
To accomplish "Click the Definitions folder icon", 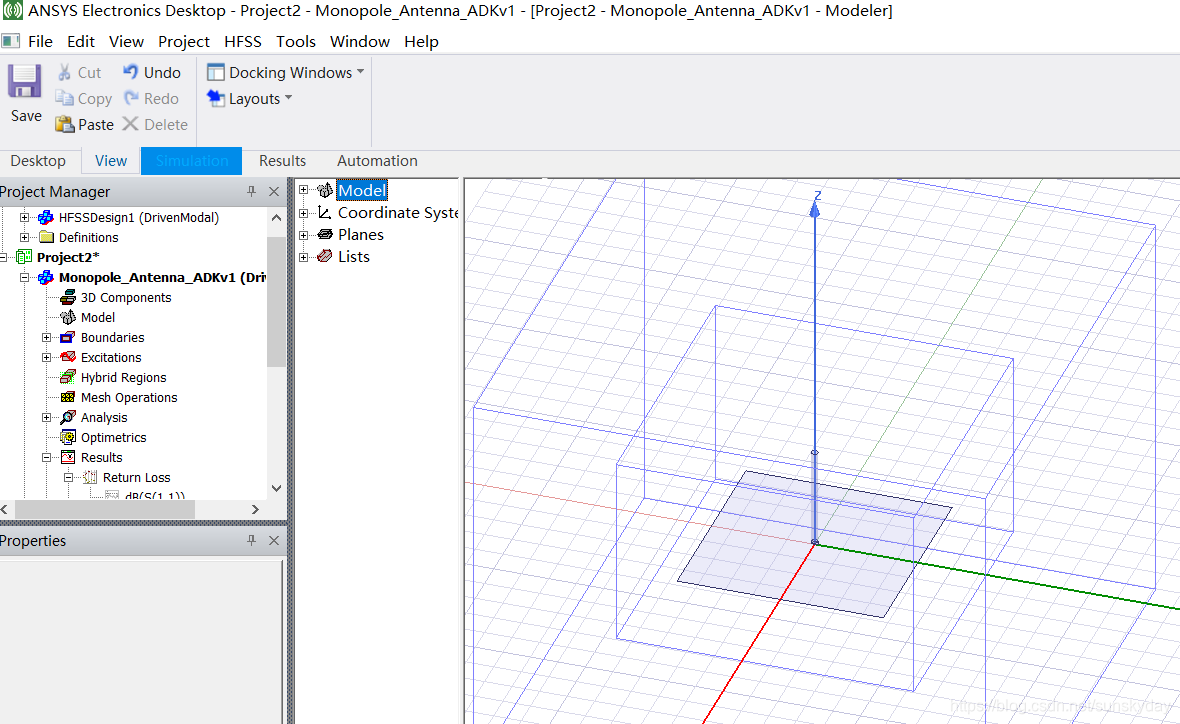I will 47,237.
